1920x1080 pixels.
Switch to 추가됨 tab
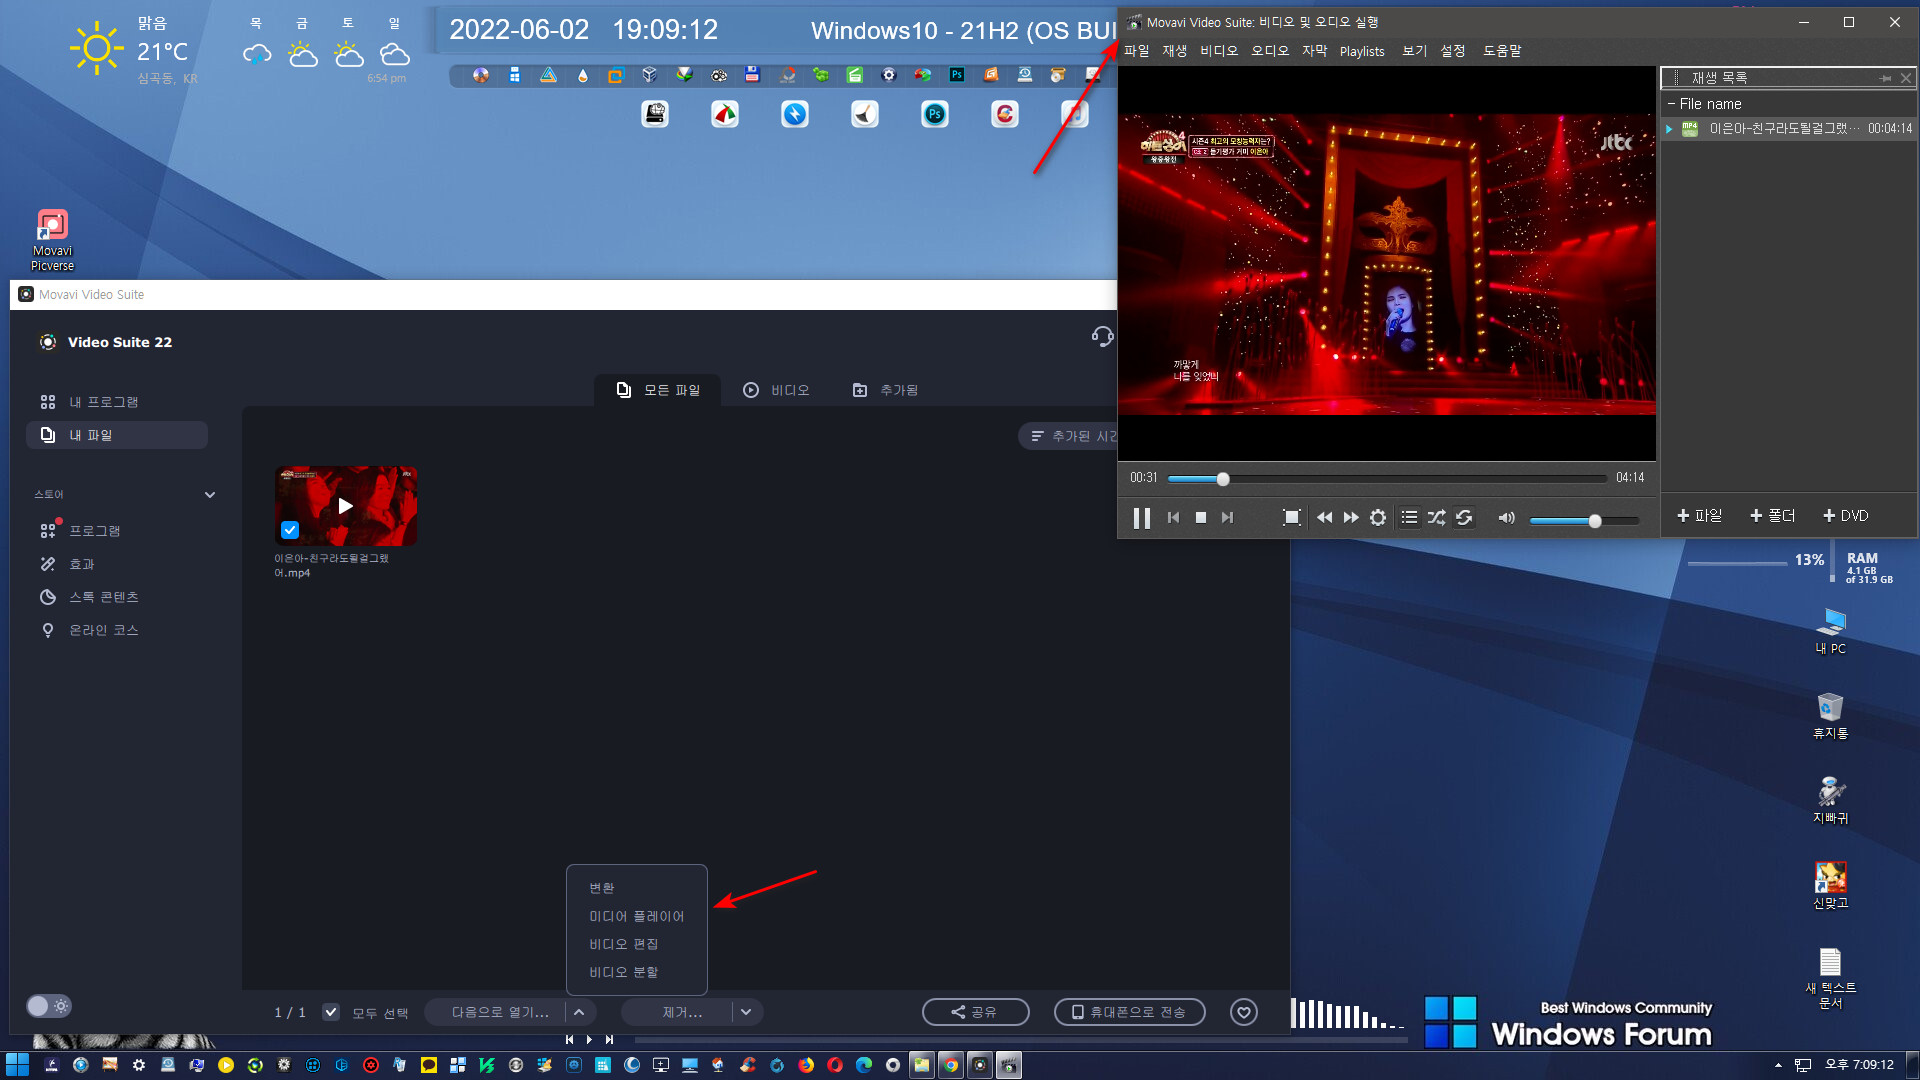pyautogui.click(x=885, y=390)
